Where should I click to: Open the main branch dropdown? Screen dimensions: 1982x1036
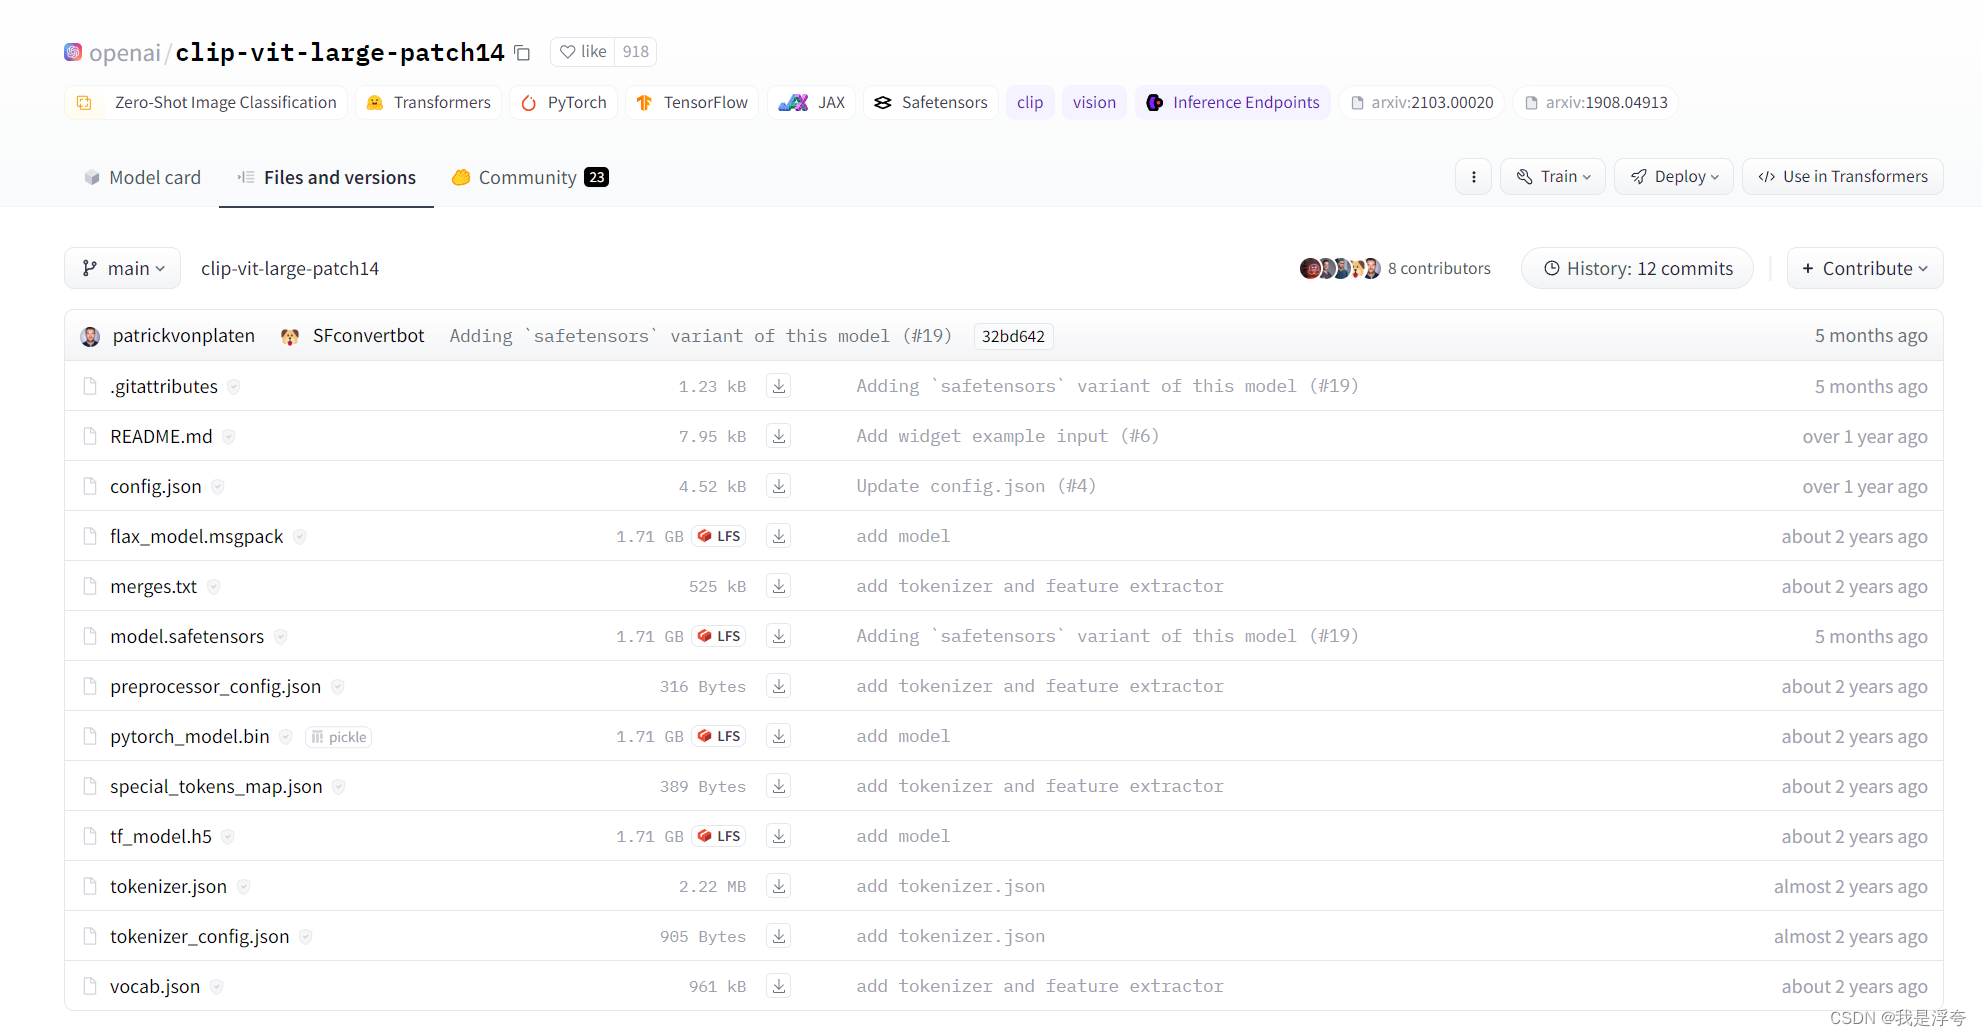pyautogui.click(x=123, y=268)
